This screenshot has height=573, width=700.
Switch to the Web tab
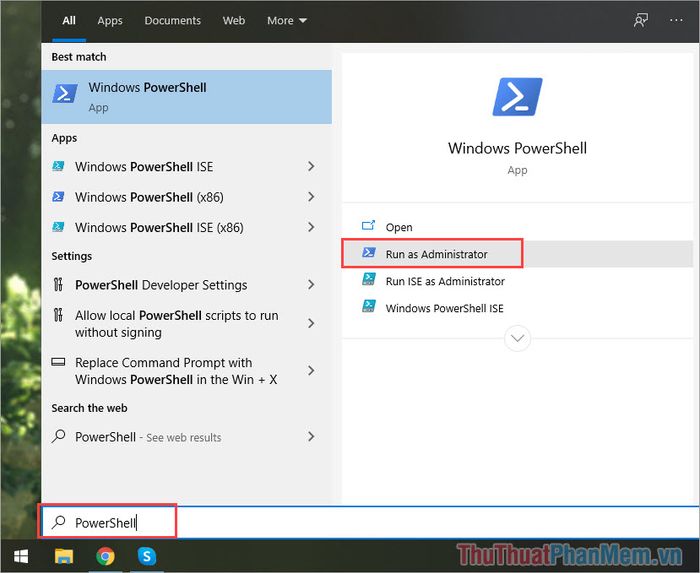[x=233, y=20]
